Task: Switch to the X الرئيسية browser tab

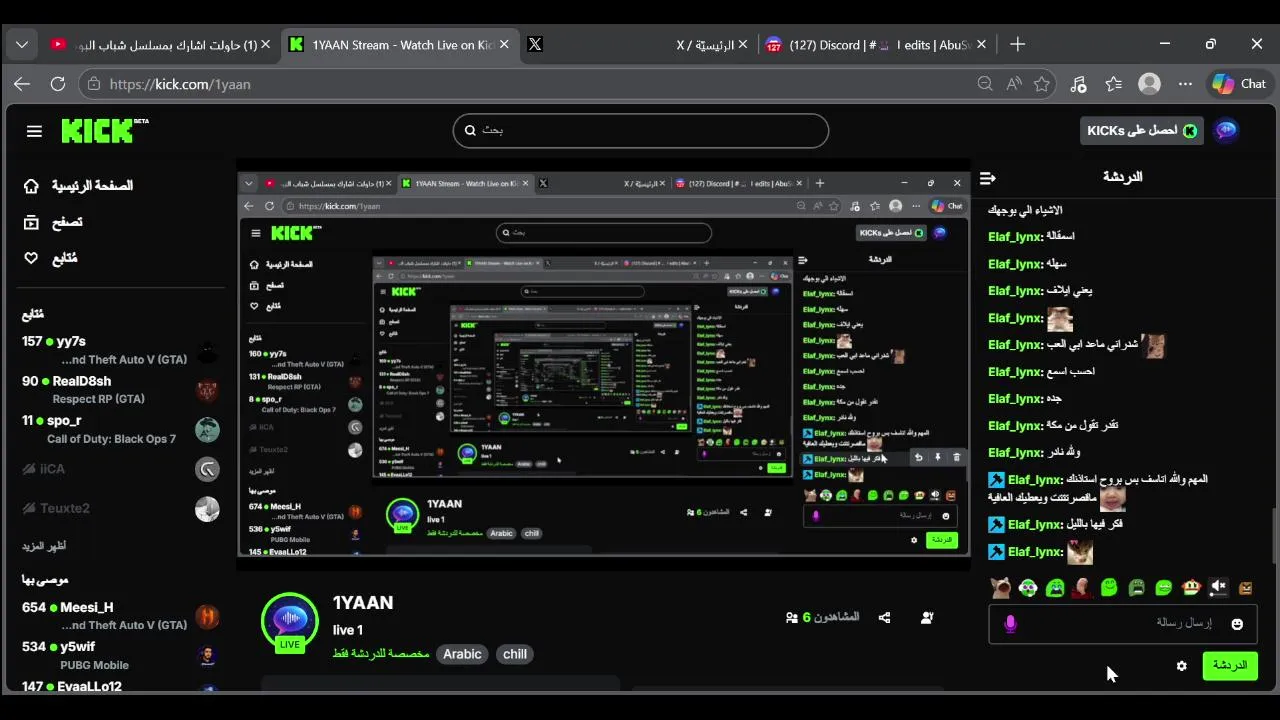Action: tap(712, 45)
